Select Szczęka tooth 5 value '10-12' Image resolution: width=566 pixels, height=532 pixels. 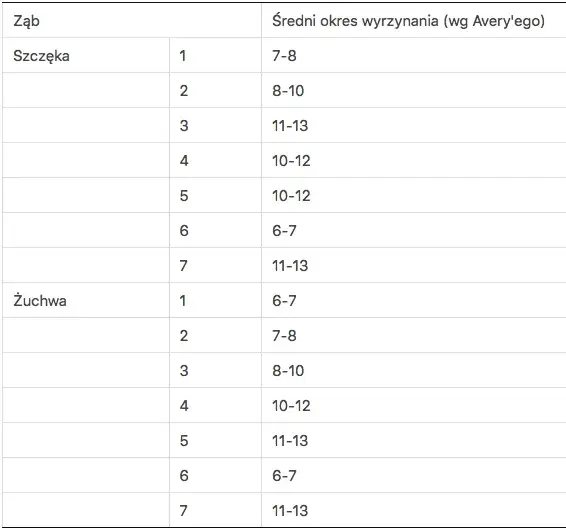point(291,196)
